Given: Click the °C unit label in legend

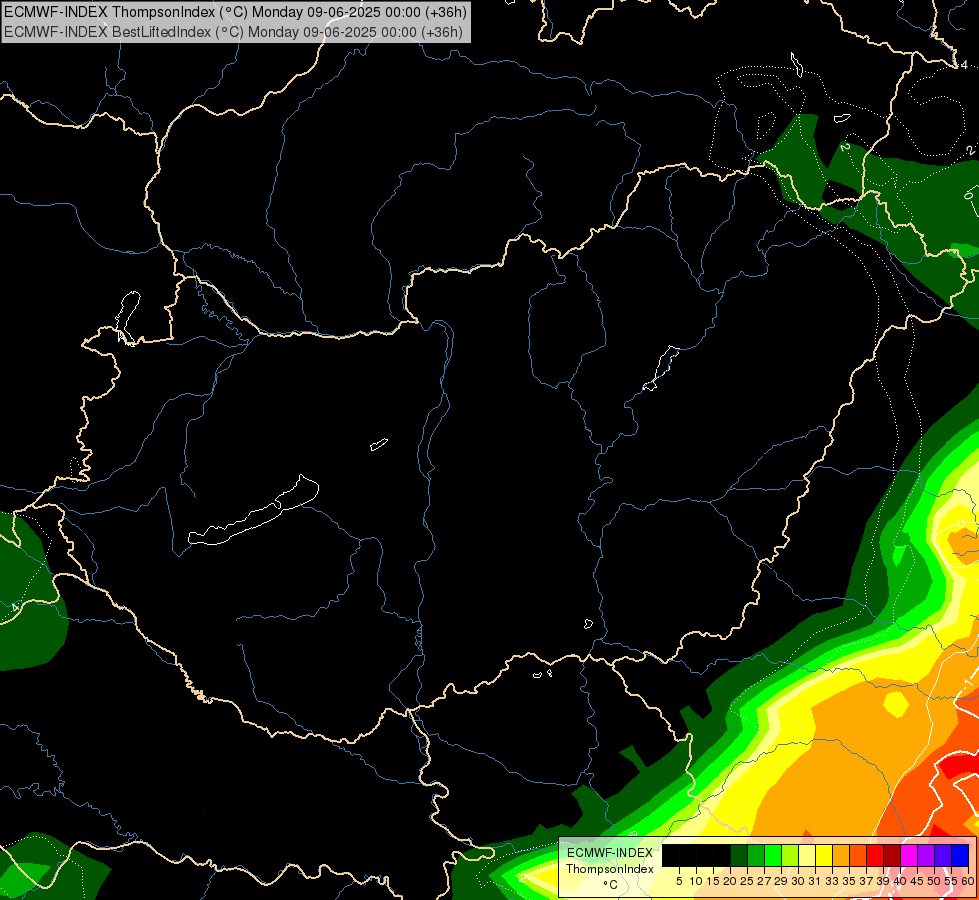Looking at the screenshot, I should 611,884.
